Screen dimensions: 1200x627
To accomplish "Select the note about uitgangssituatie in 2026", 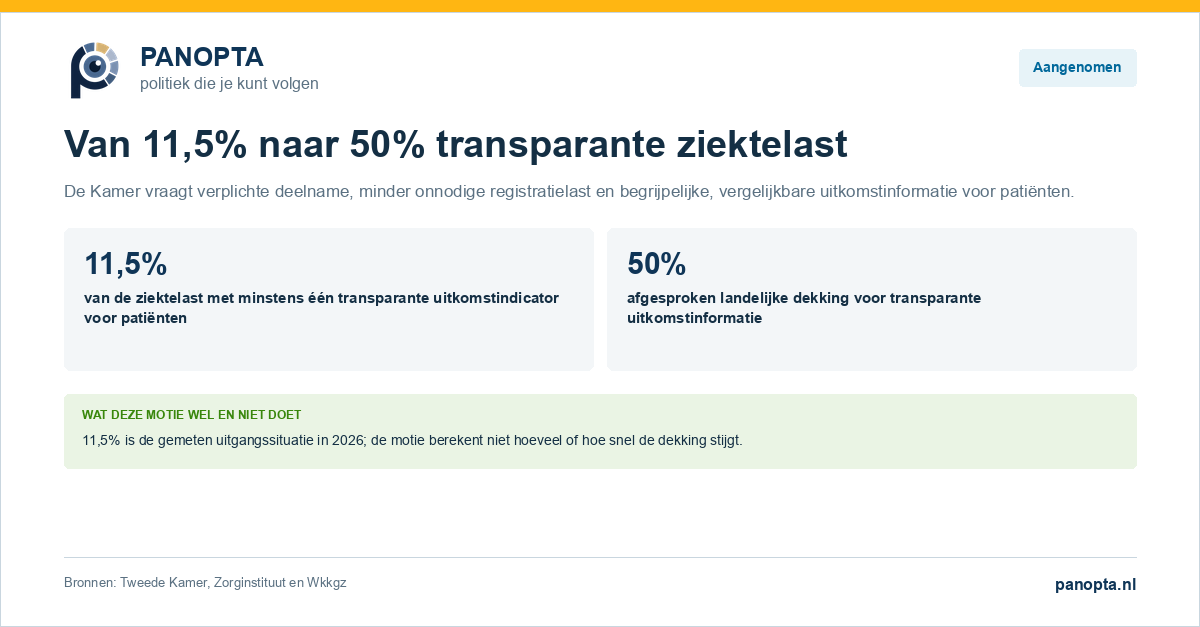I will (412, 440).
